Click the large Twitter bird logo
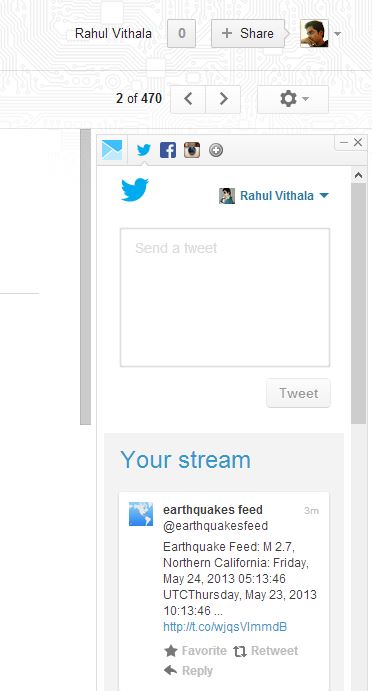372x691 pixels. [x=135, y=189]
